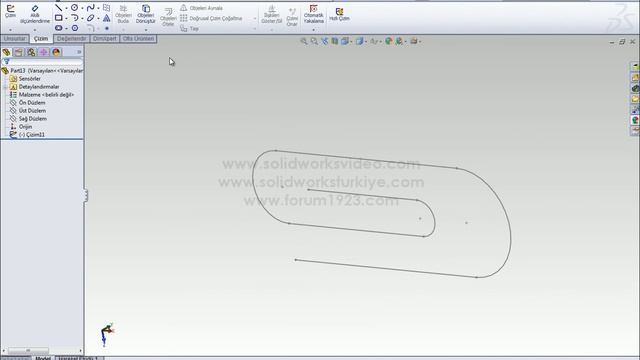Click the Objeleri Buda trim tool
The image size is (640, 360).
(x=123, y=14)
